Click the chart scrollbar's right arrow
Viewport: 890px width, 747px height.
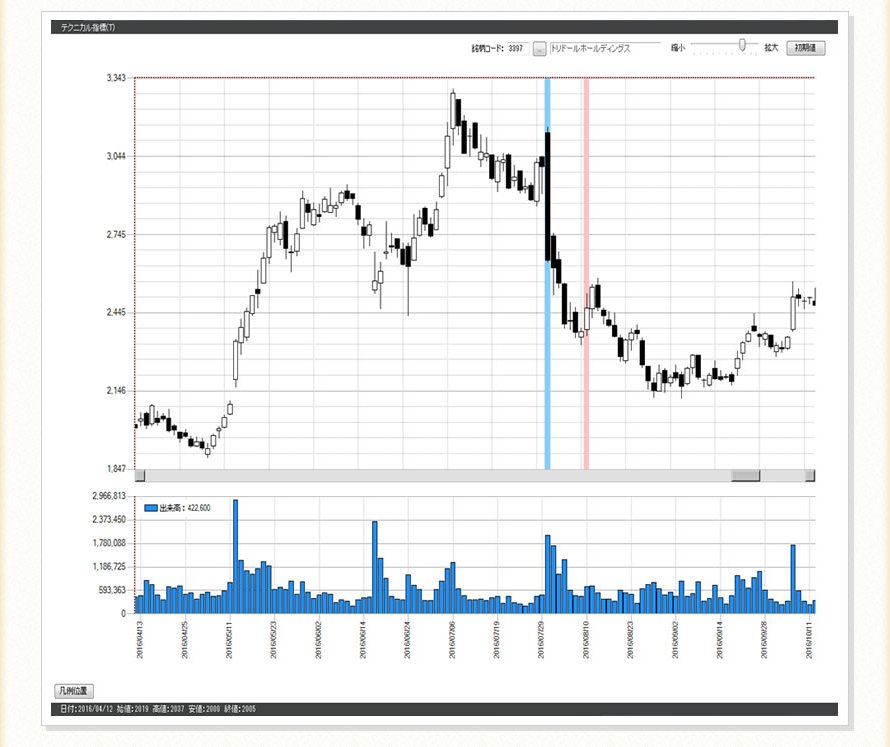pyautogui.click(x=810, y=476)
